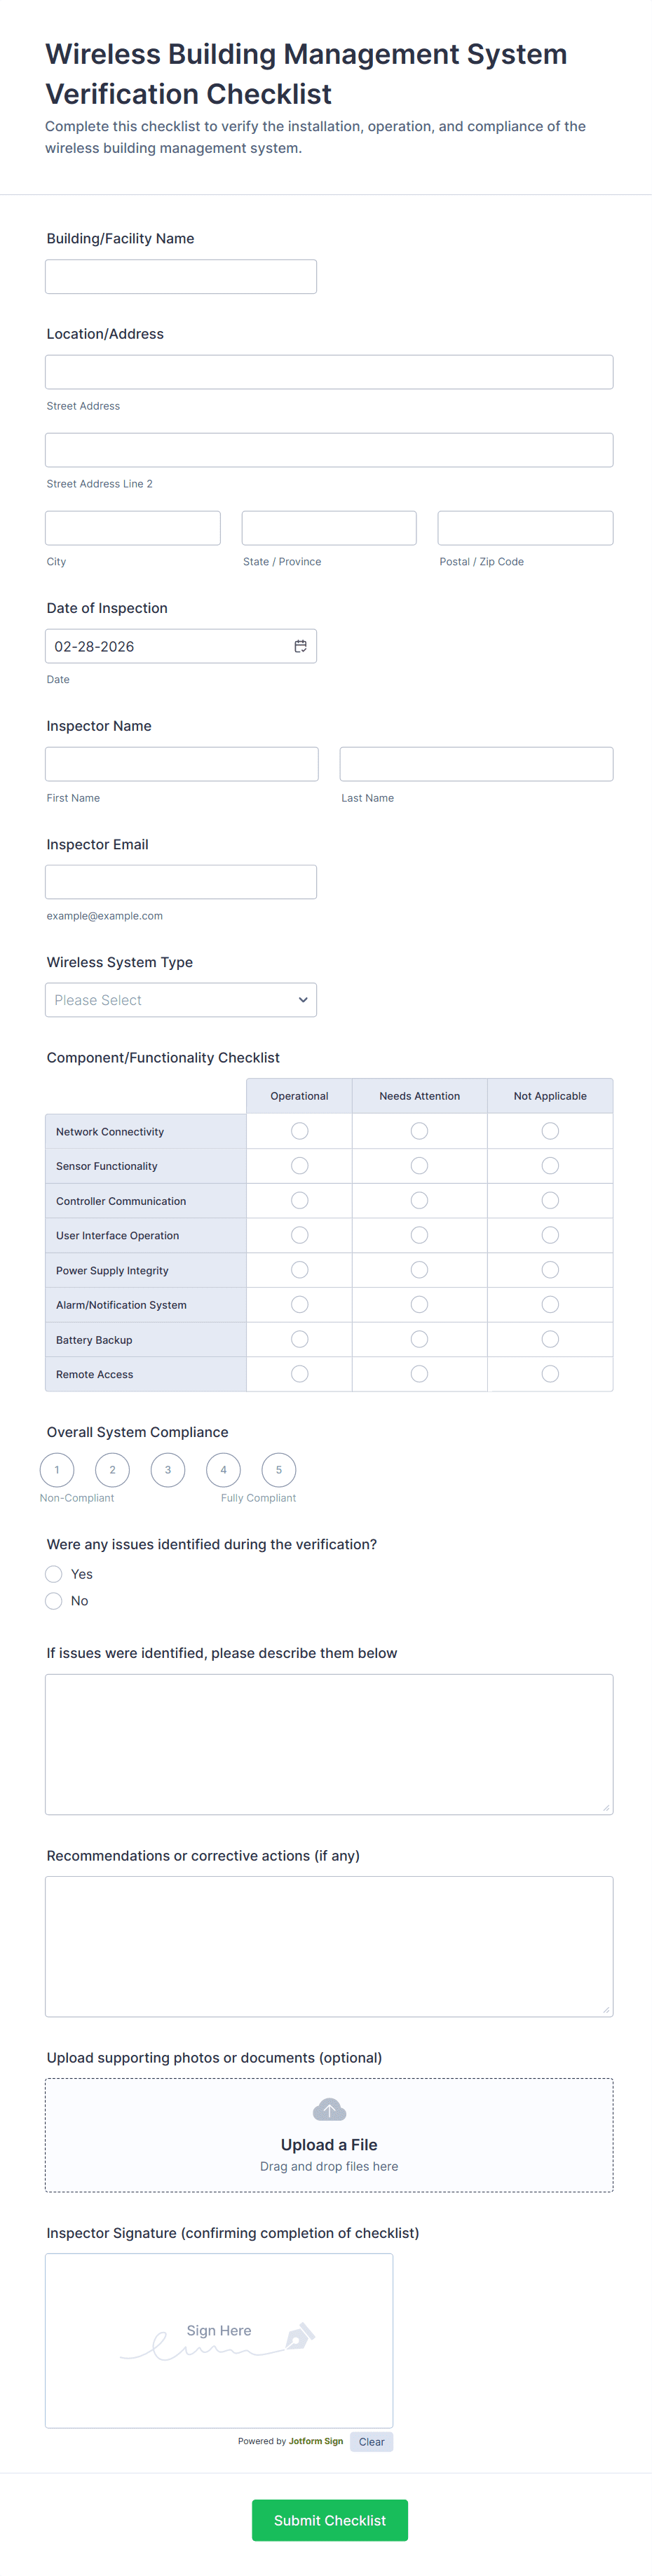Click the Sign Here signature pad
The height and width of the screenshot is (2576, 652).
pyautogui.click(x=218, y=2340)
